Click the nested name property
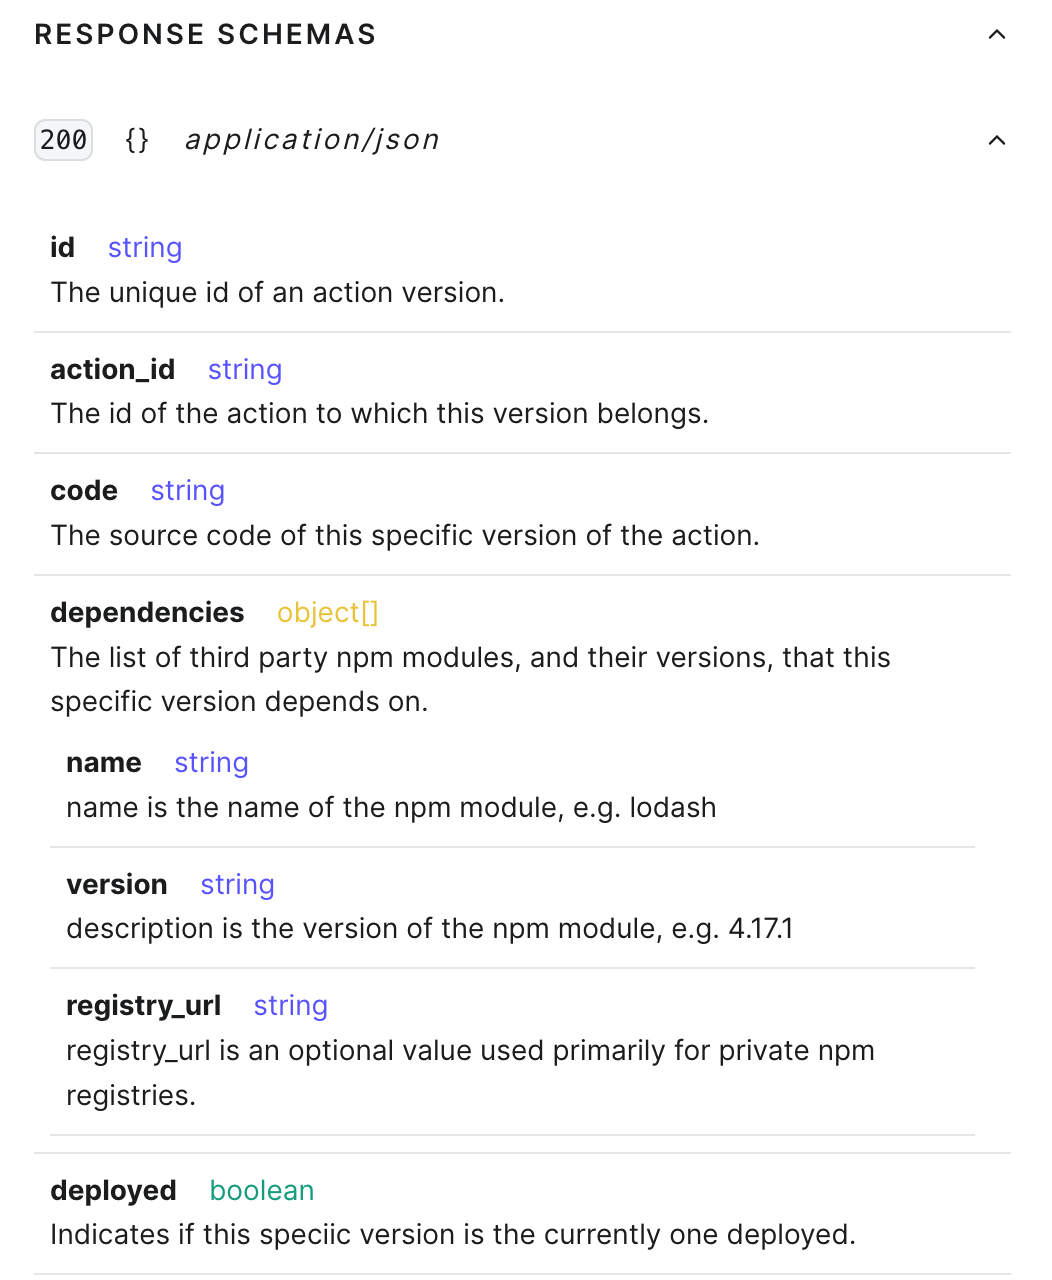The width and height of the screenshot is (1052, 1280). pyautogui.click(x=104, y=763)
